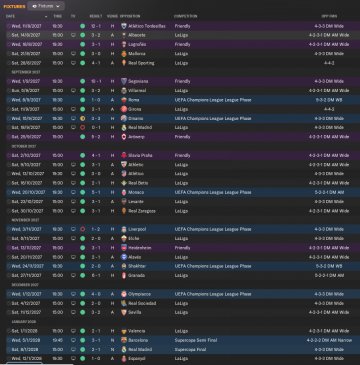Click the Sevilla club crest

tap(124, 313)
